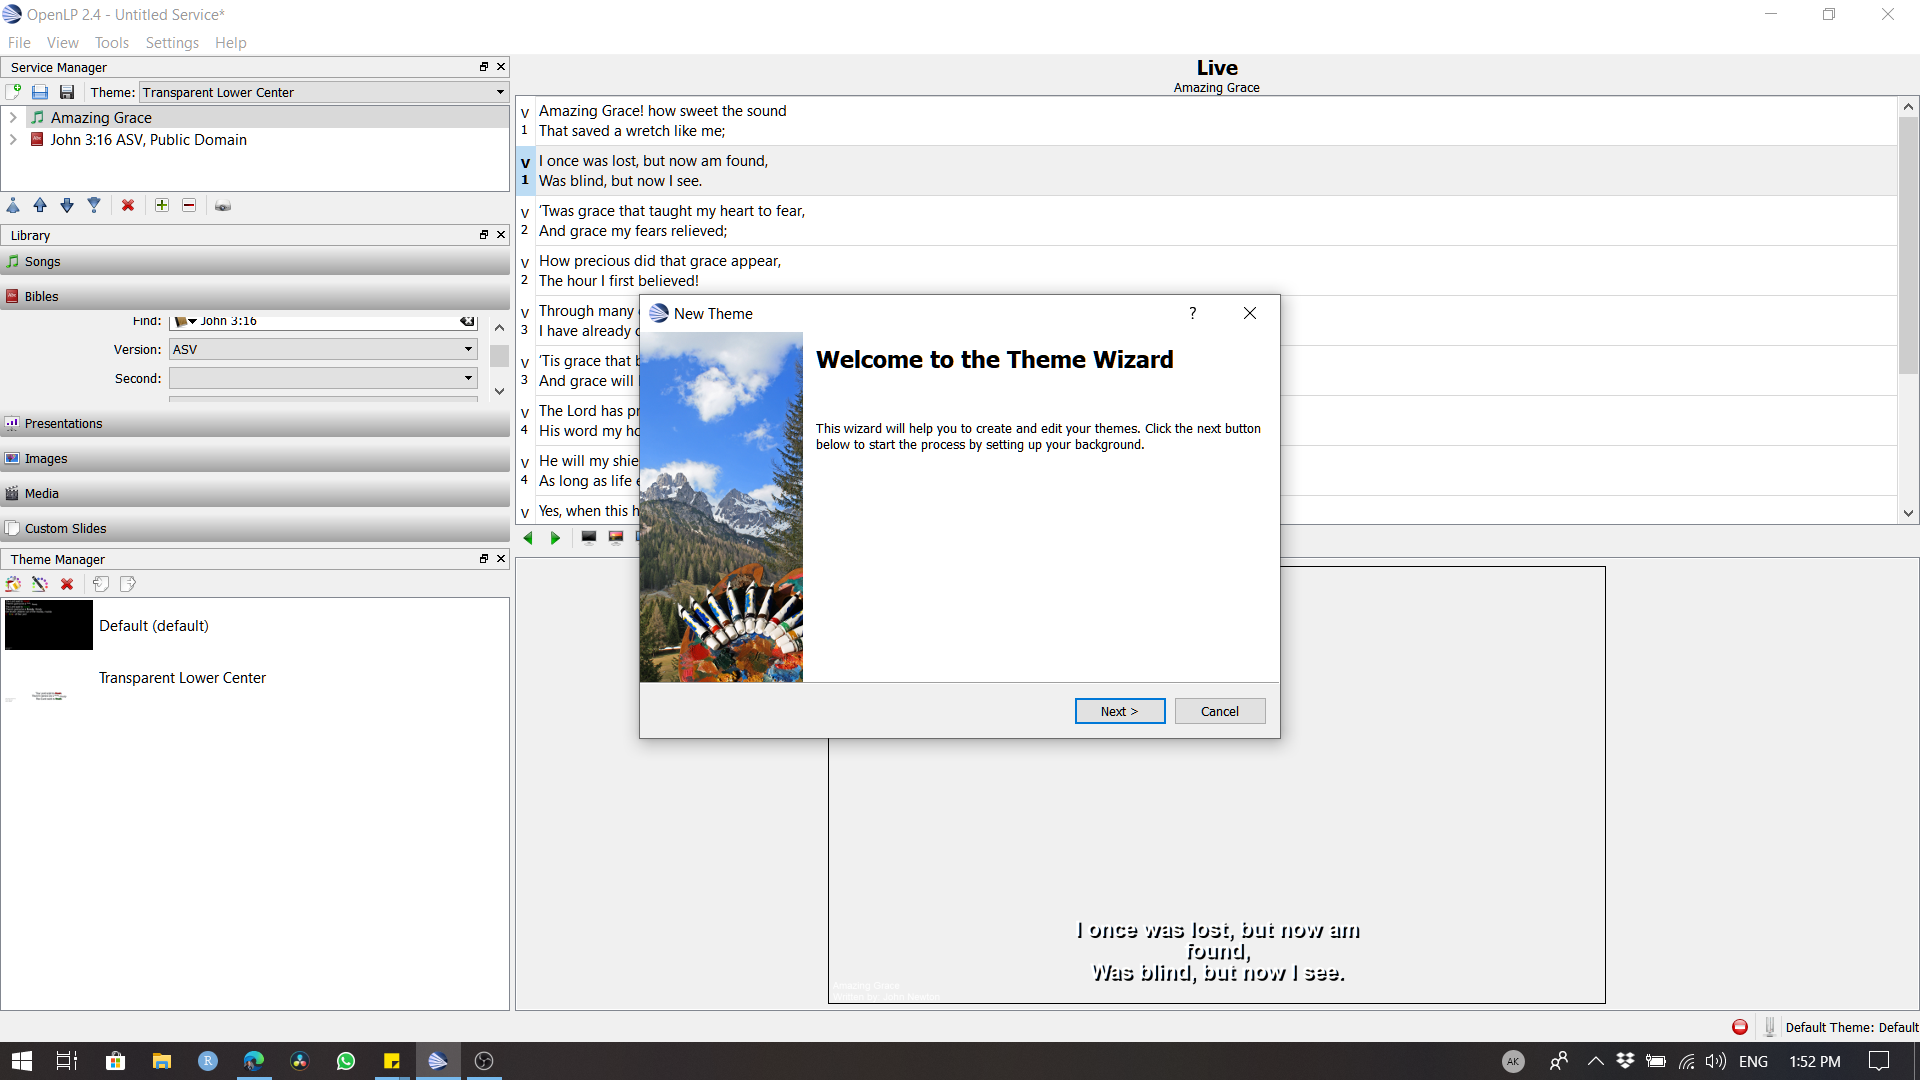Click the Live preview play button
The width and height of the screenshot is (1920, 1080).
pyautogui.click(x=553, y=535)
